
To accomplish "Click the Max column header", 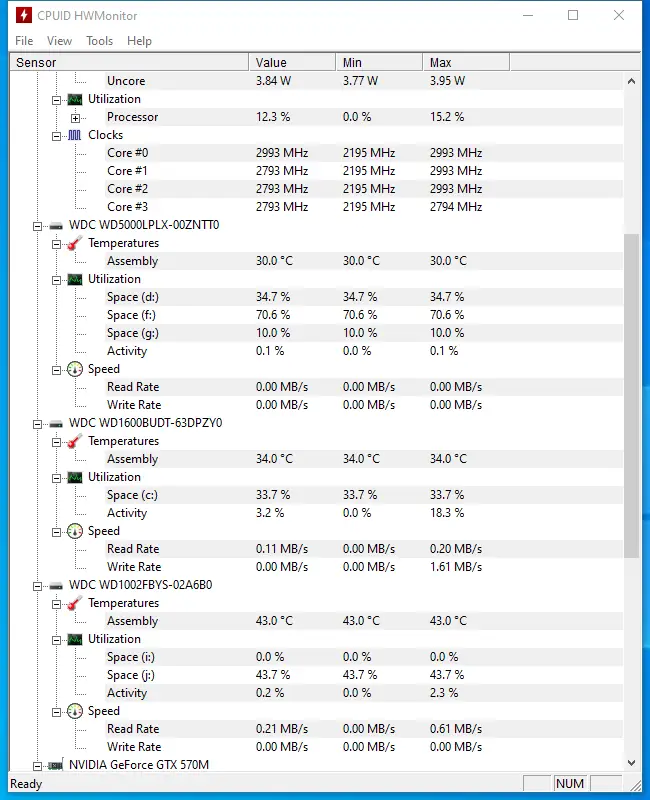I will click(465, 62).
